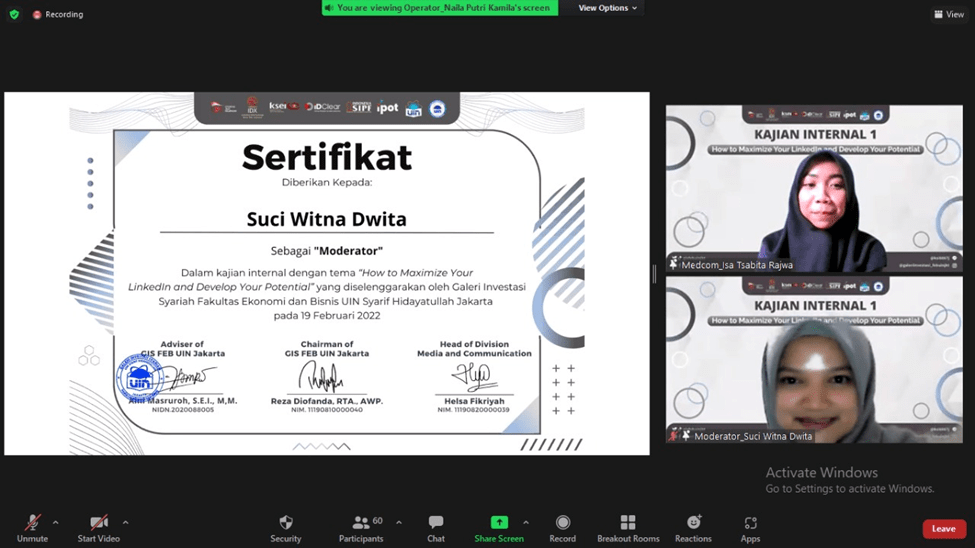
Task: Select Moderator_Suci Witna Dwita video tile
Action: [814, 360]
